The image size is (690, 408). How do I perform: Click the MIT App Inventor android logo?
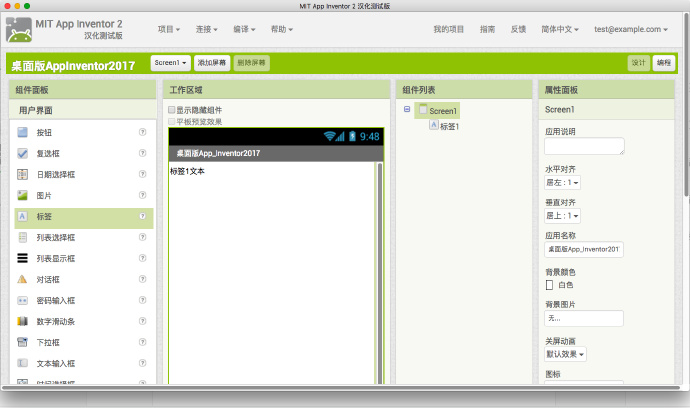[19, 29]
